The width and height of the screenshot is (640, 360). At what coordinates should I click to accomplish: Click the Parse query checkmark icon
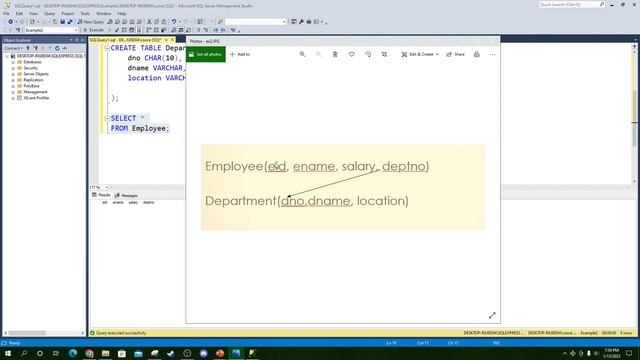pos(117,30)
